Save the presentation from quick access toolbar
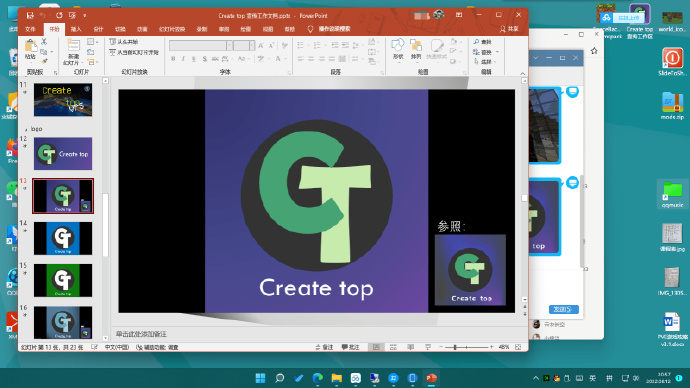The width and height of the screenshot is (690, 388). click(x=30, y=15)
